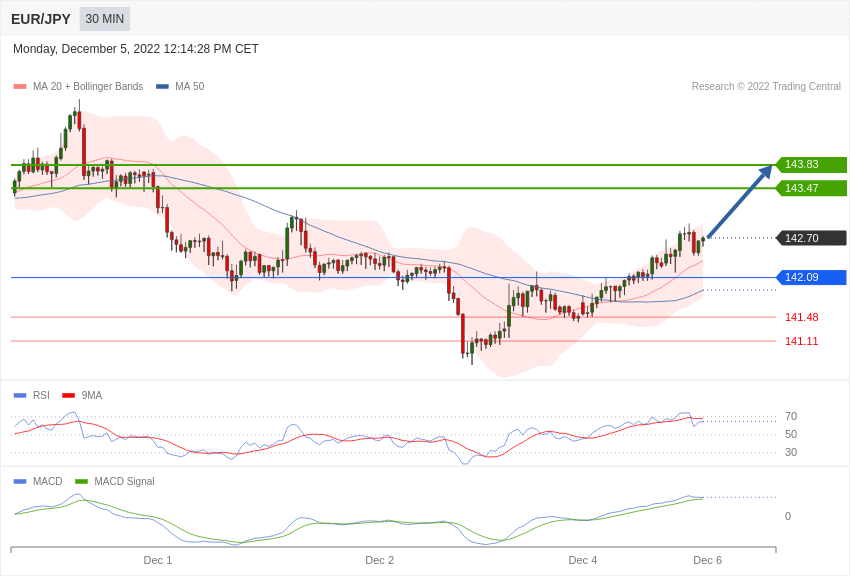Click the RSI 70 axis value
Image resolution: width=850 pixels, height=576 pixels.
pyautogui.click(x=791, y=416)
